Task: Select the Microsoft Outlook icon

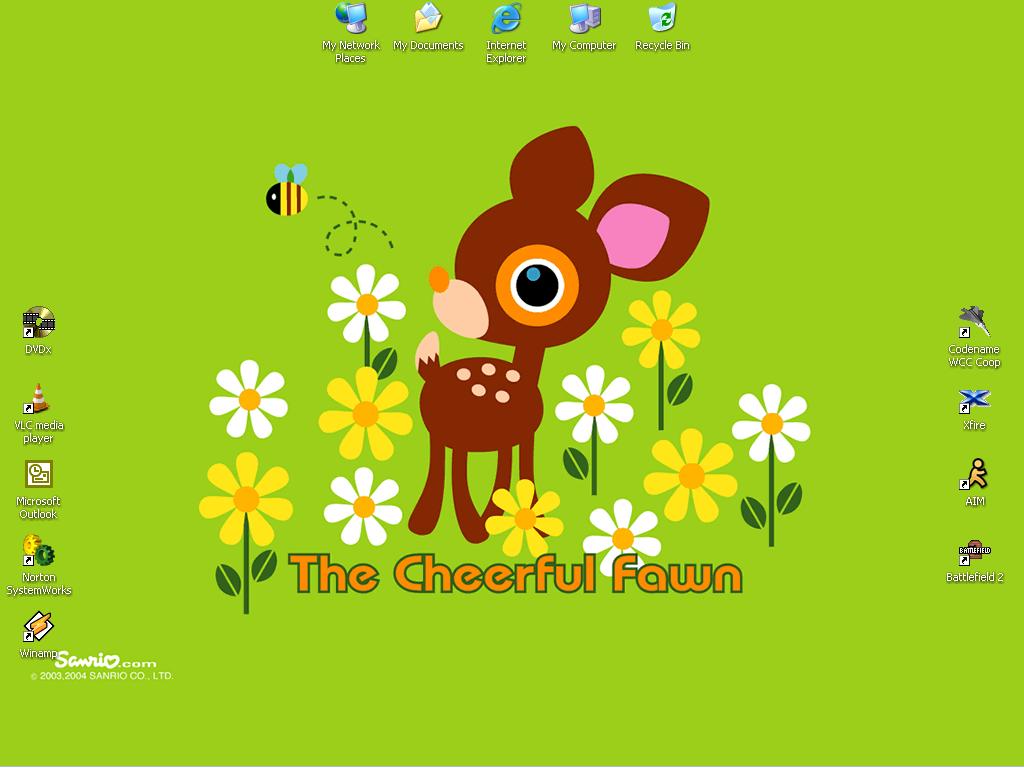Action: [39, 474]
